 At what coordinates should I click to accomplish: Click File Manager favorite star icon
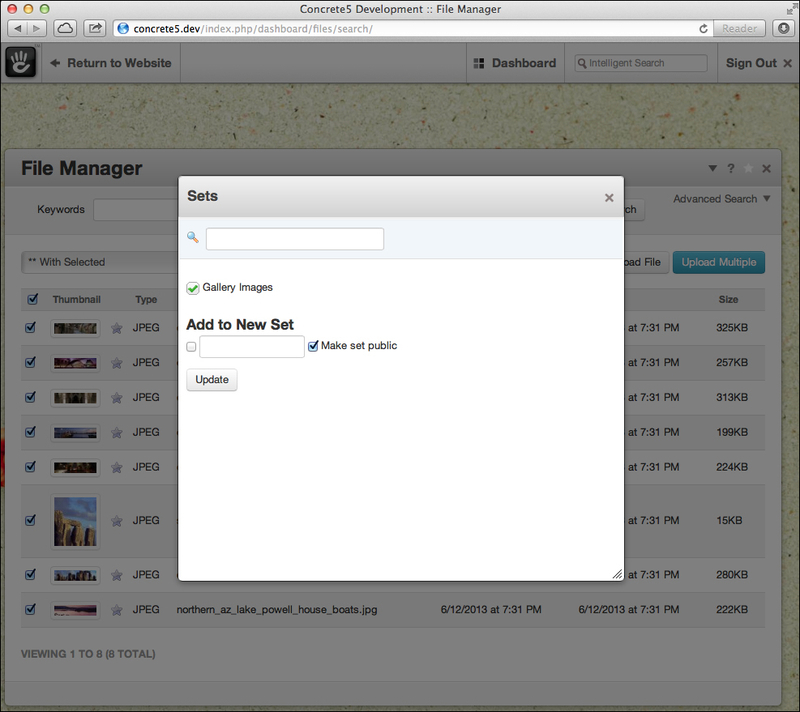pos(748,168)
